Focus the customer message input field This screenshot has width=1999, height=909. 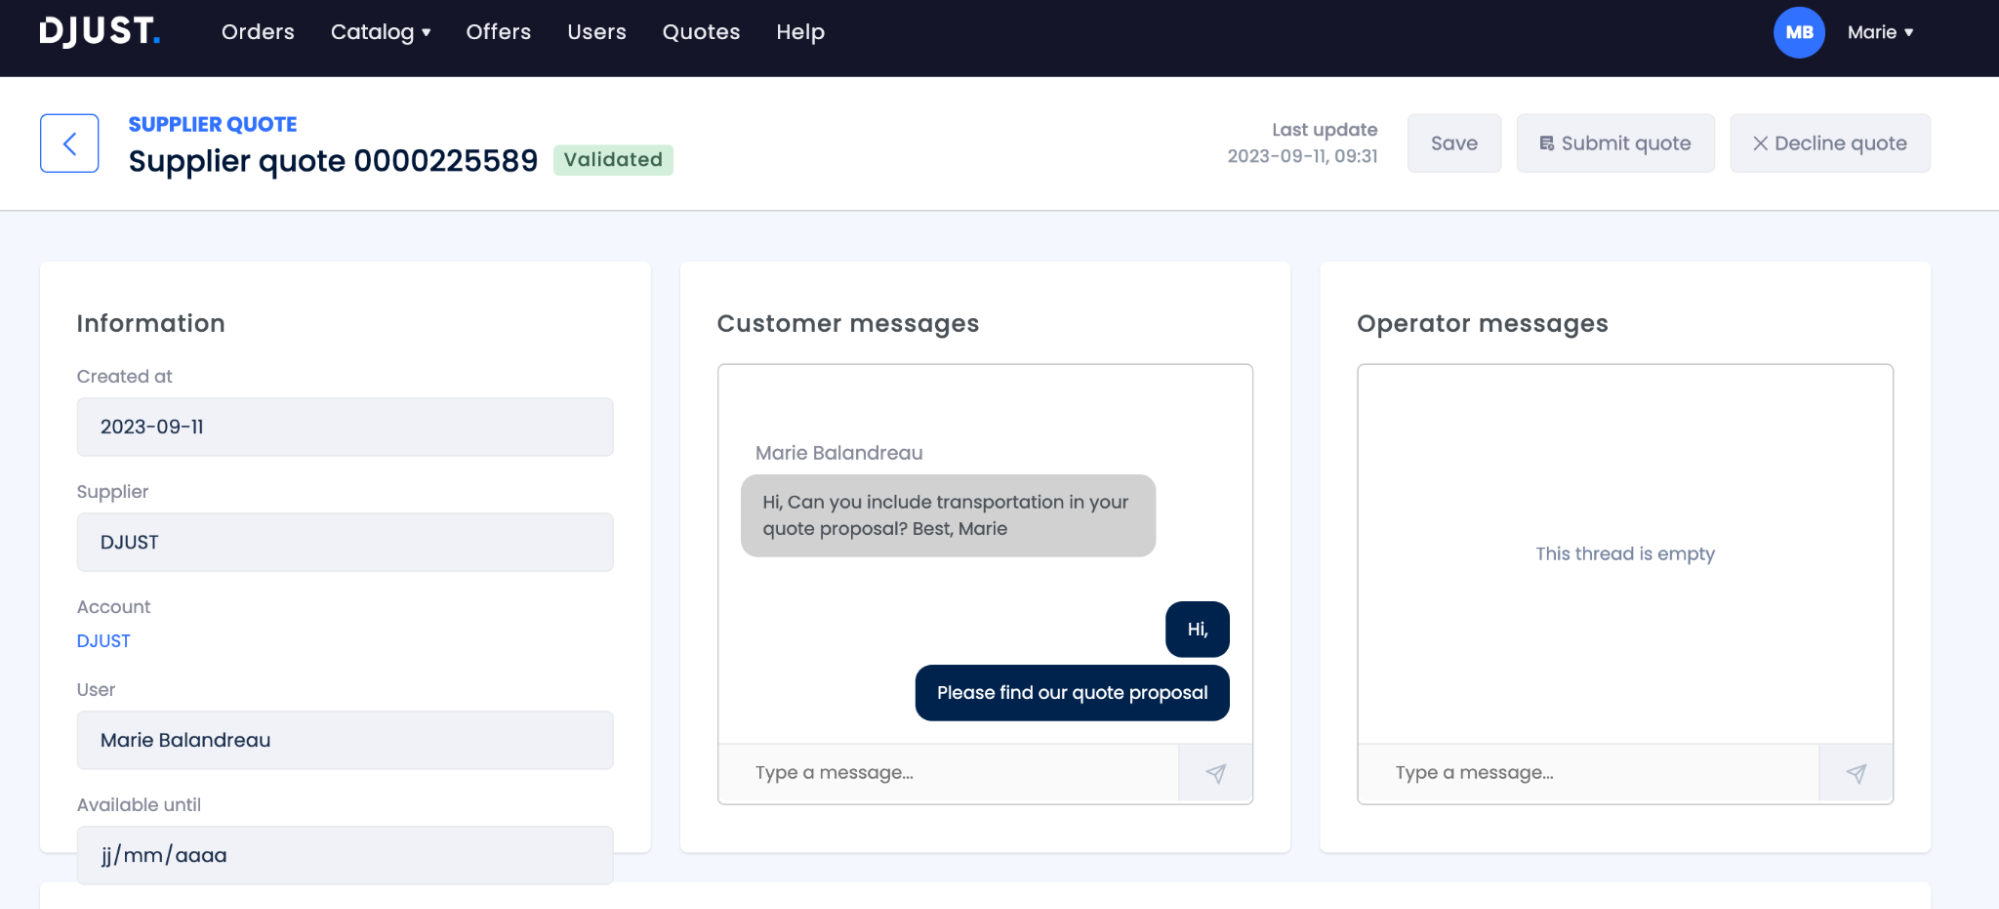point(947,773)
